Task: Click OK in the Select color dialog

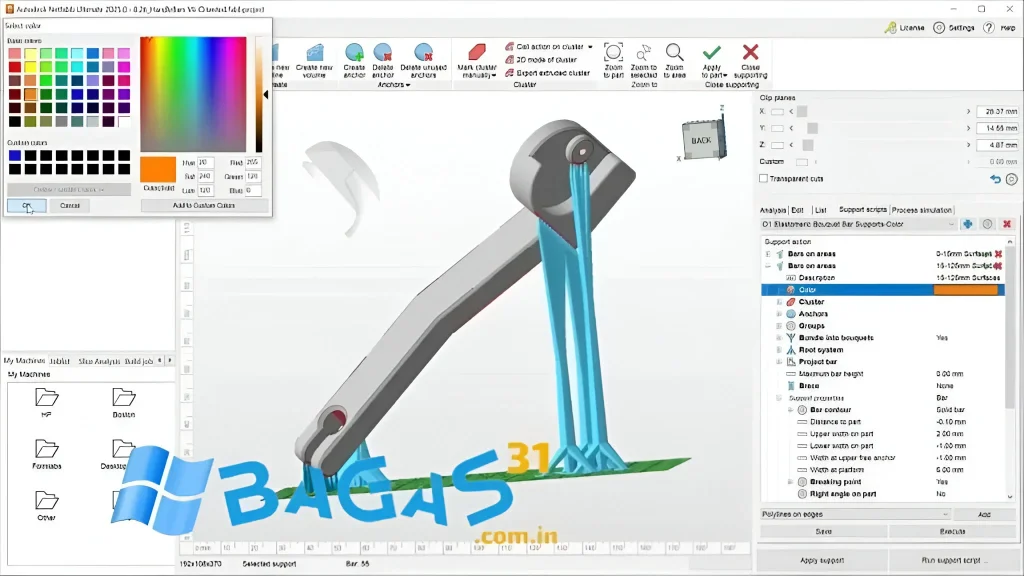Action: pos(27,206)
